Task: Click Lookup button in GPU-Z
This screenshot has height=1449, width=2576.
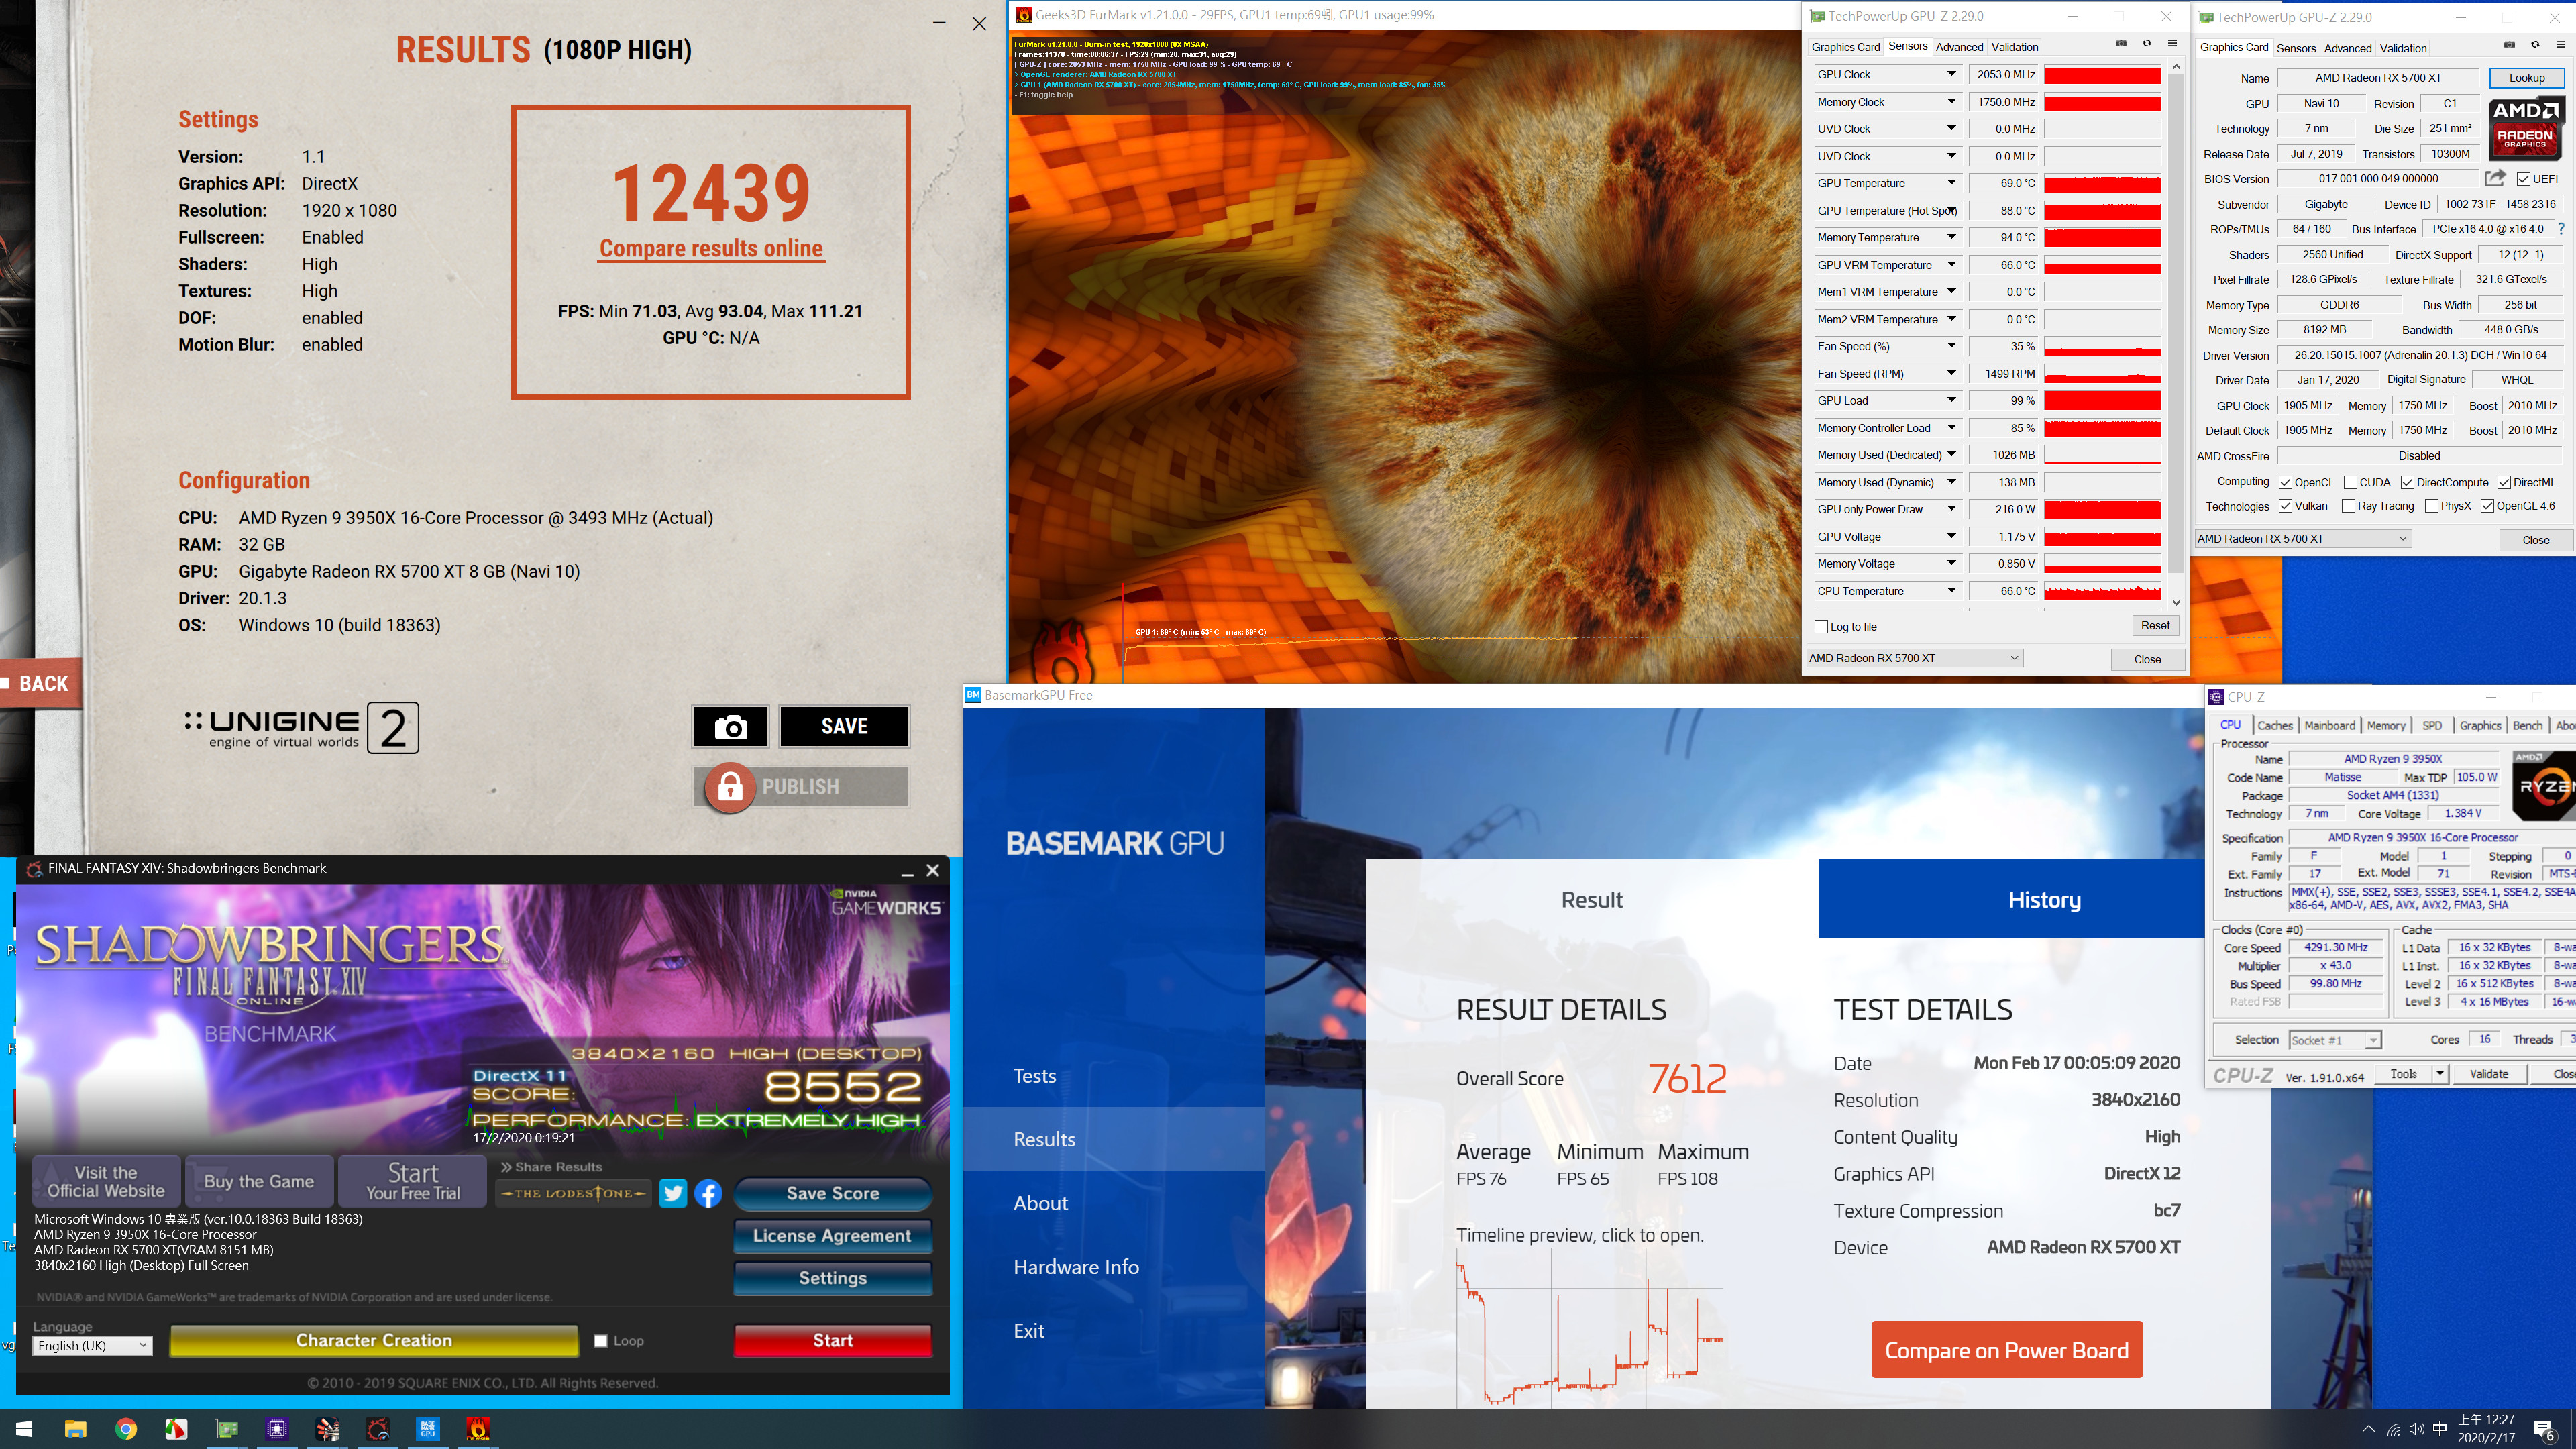Action: (2526, 78)
